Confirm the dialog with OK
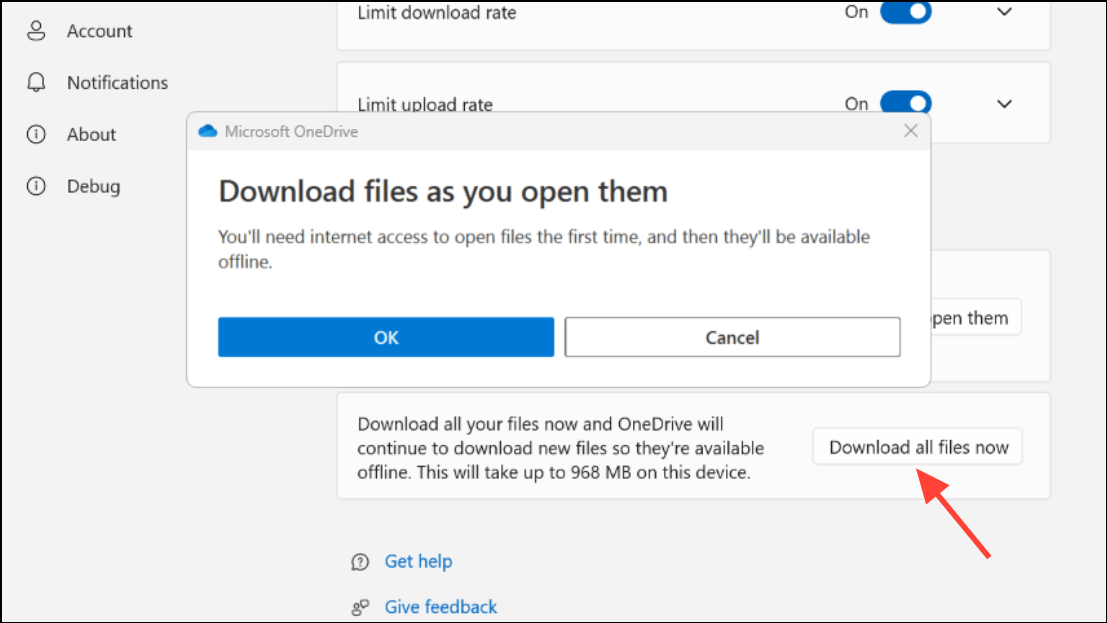1107x623 pixels. point(386,337)
